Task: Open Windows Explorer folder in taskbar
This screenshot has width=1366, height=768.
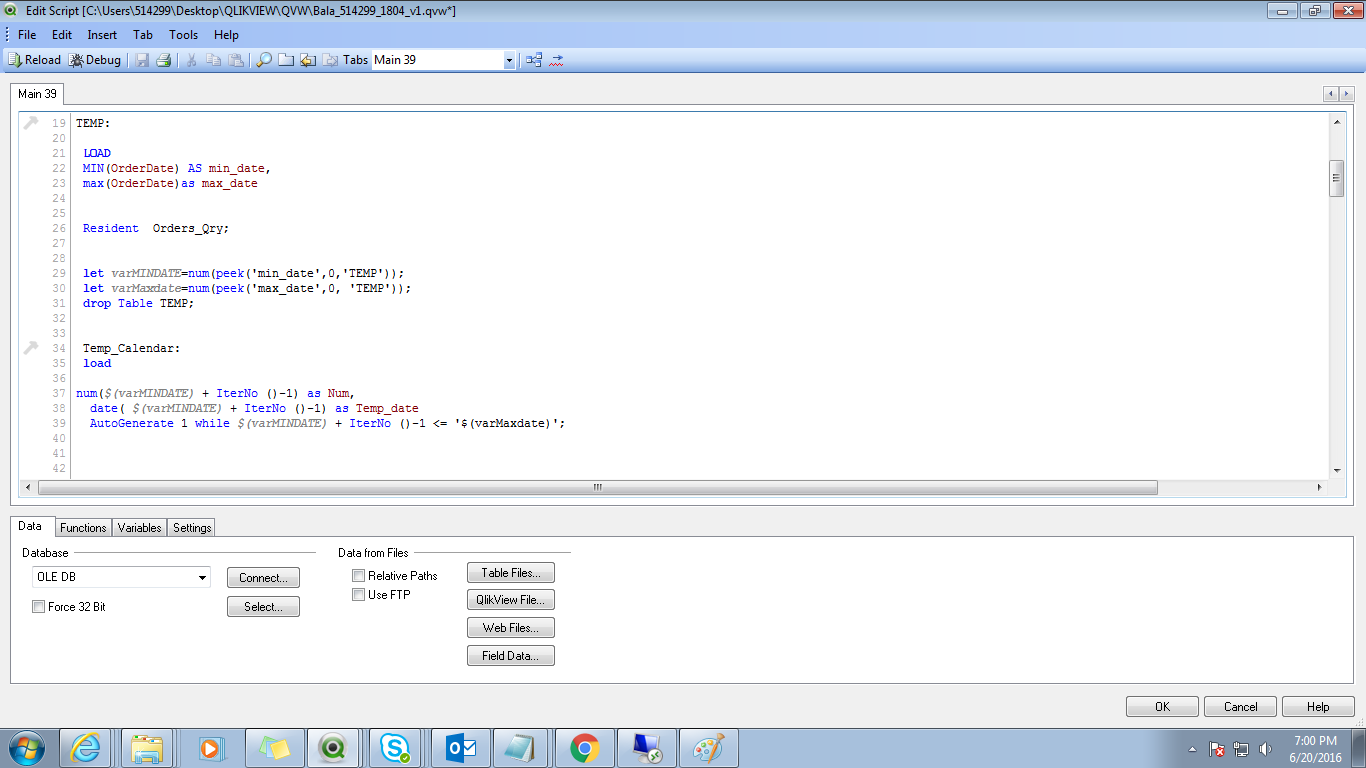Action: [x=148, y=748]
